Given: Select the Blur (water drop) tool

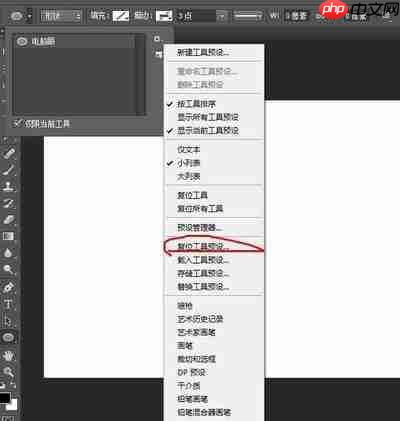Looking at the screenshot, I should coord(9,253).
